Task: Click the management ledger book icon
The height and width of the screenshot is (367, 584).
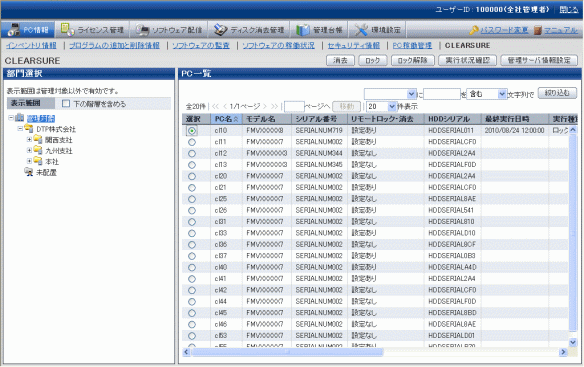Action: coord(303,30)
